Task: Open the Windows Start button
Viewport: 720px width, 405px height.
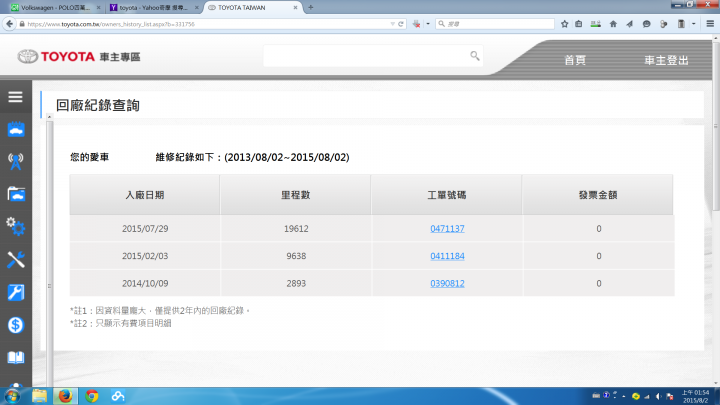Action: [12, 396]
